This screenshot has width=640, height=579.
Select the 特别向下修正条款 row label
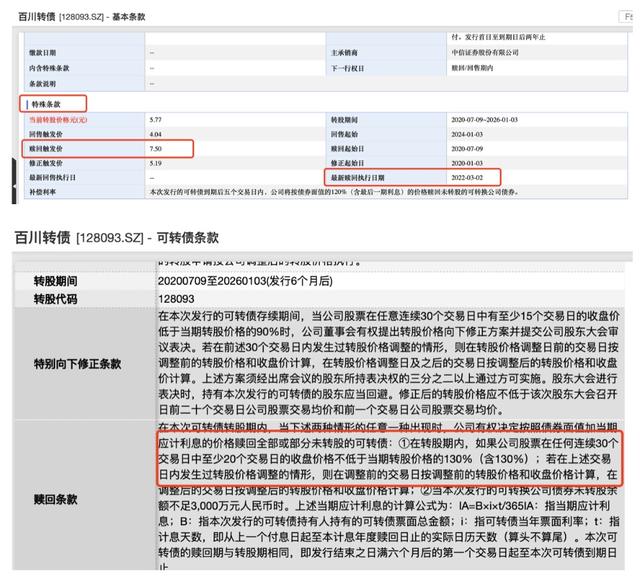click(x=78, y=364)
